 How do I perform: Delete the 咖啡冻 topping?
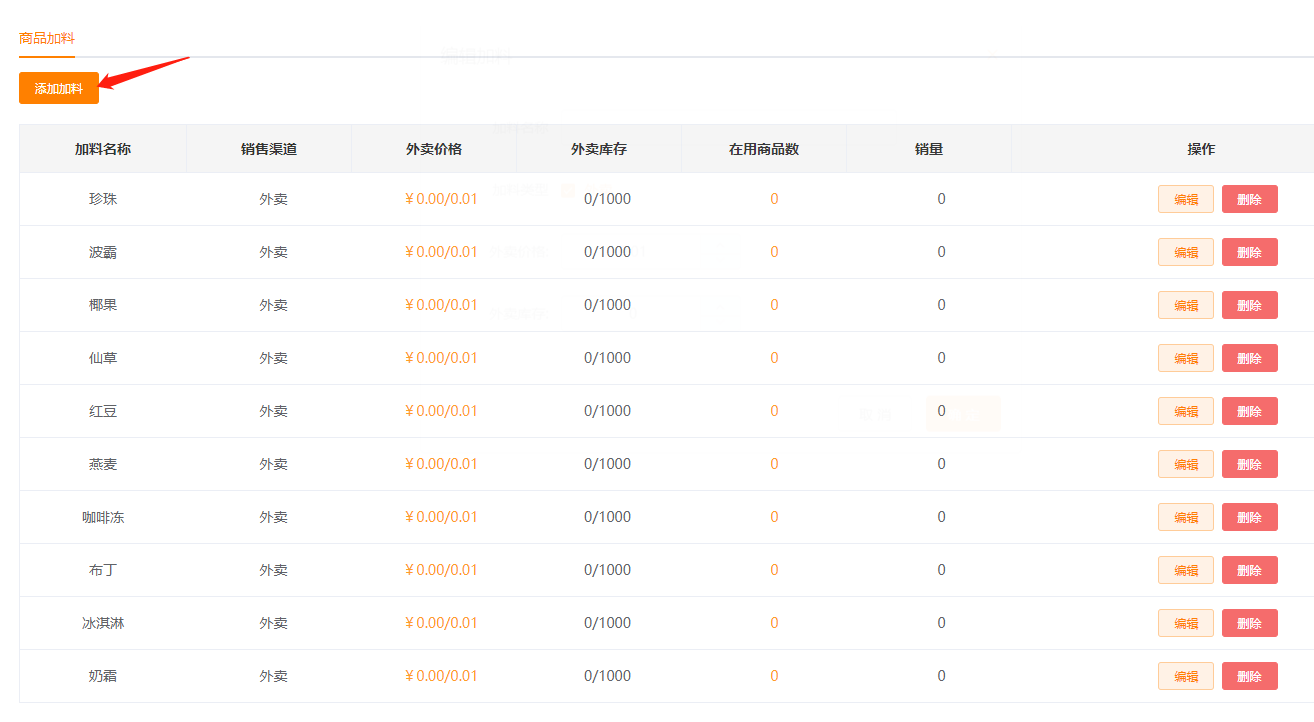1249,517
